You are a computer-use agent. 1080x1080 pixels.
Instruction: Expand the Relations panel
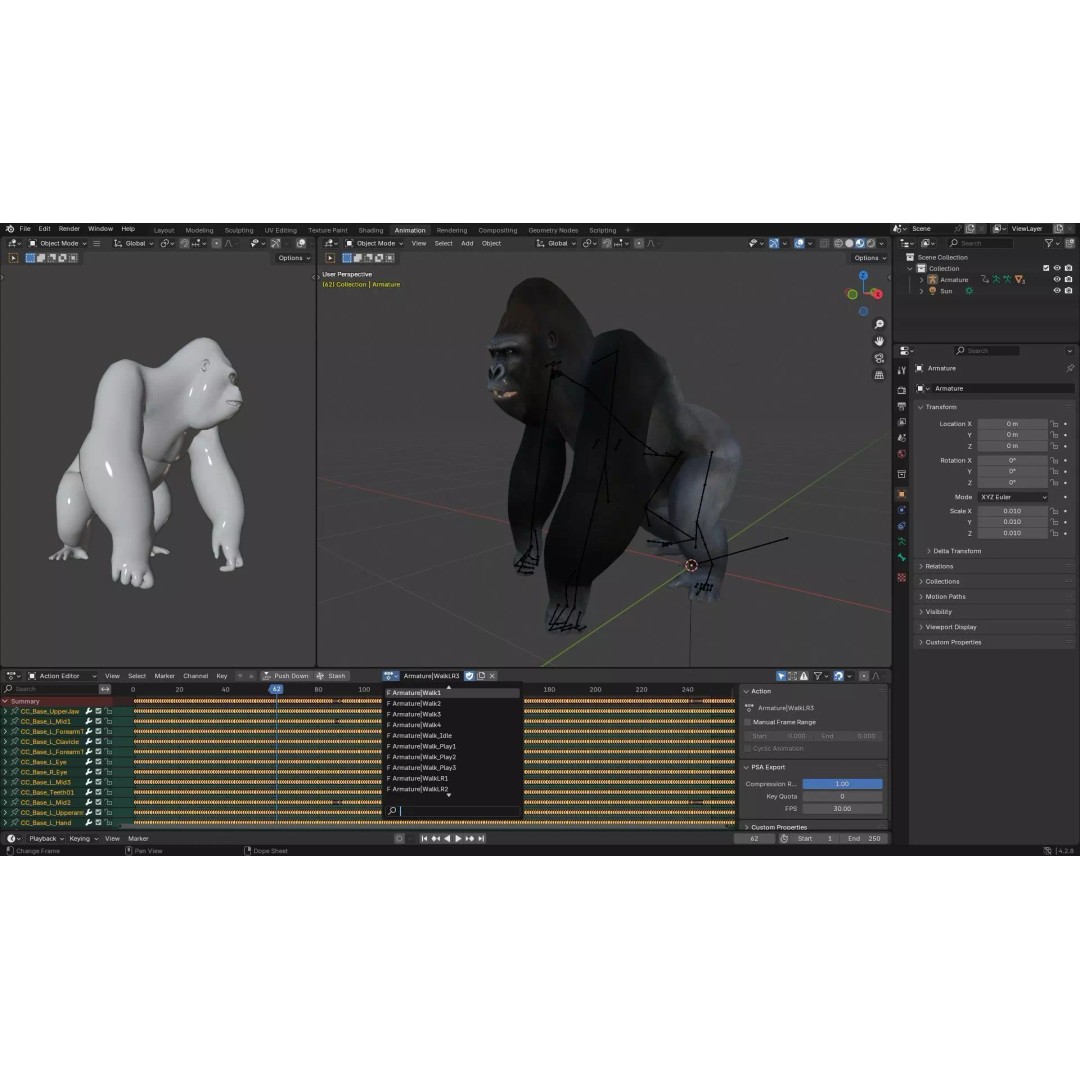coord(939,566)
